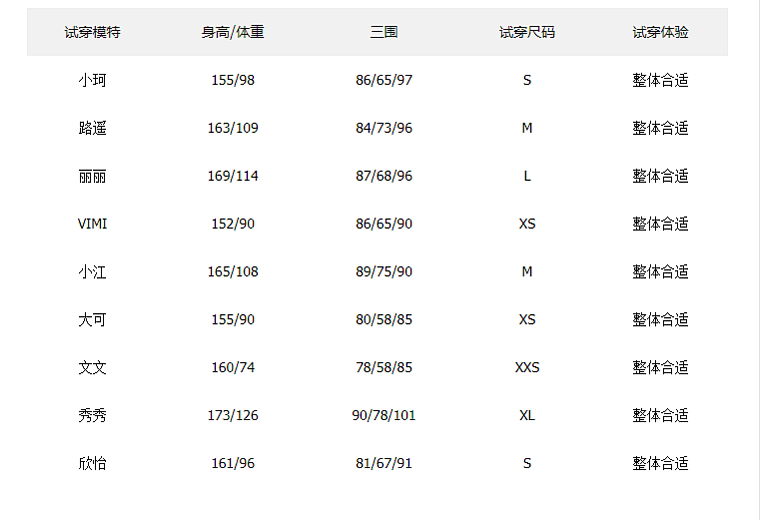Click the XXS size cell
The image size is (760, 520).
pyautogui.click(x=527, y=367)
